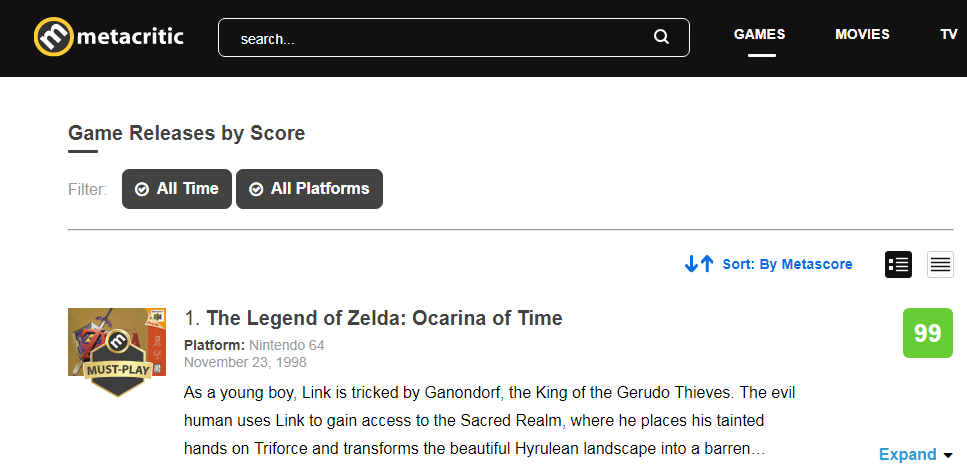Image resolution: width=967 pixels, height=476 pixels.
Task: Expand the Ocarina of Time description
Action: point(907,454)
